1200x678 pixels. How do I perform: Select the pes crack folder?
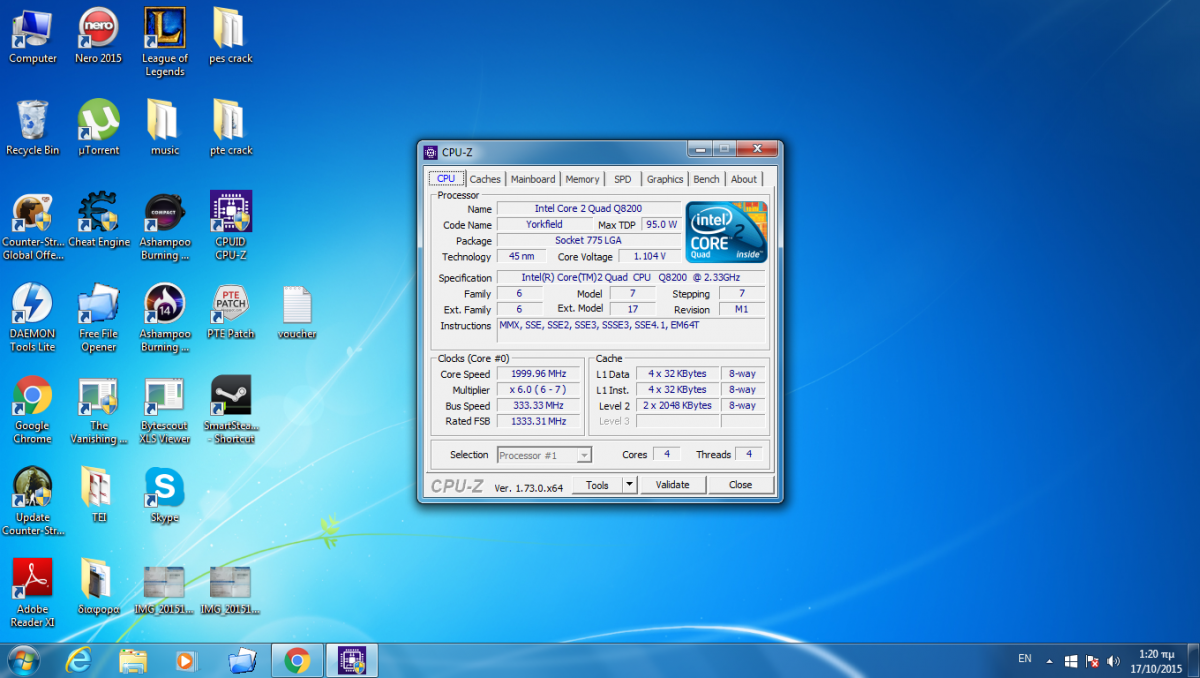tap(231, 36)
